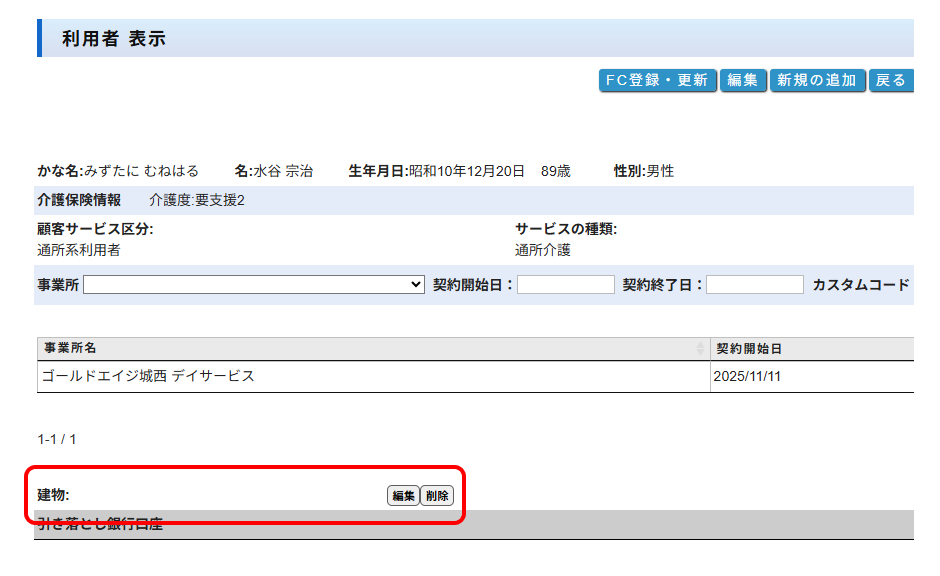The image size is (940, 576).
Task: Delete the 建物 entry with 削除
Action: 436,496
